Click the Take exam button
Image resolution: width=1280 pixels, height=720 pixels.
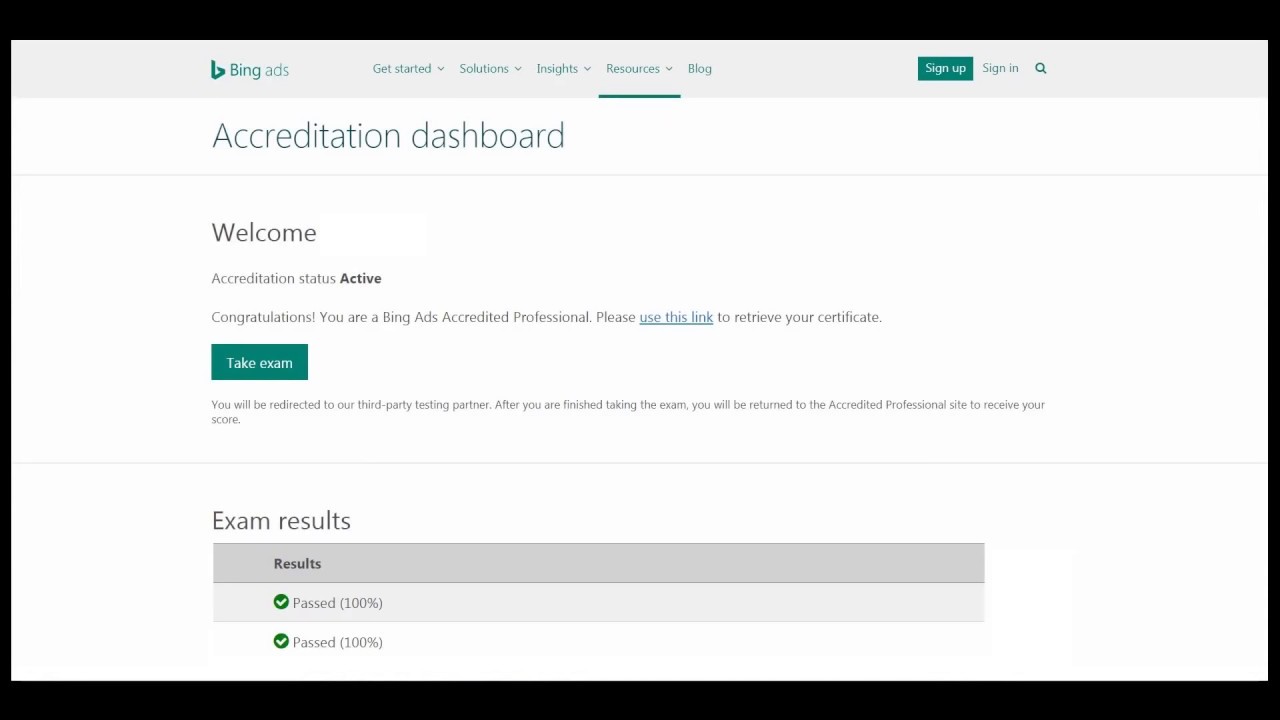[x=259, y=362]
